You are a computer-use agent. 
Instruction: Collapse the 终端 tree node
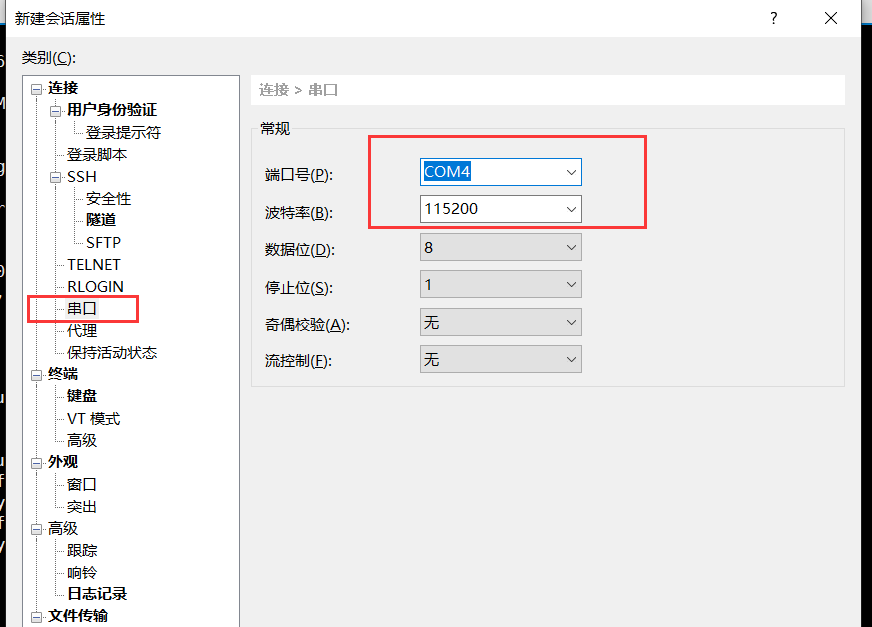(x=37, y=374)
